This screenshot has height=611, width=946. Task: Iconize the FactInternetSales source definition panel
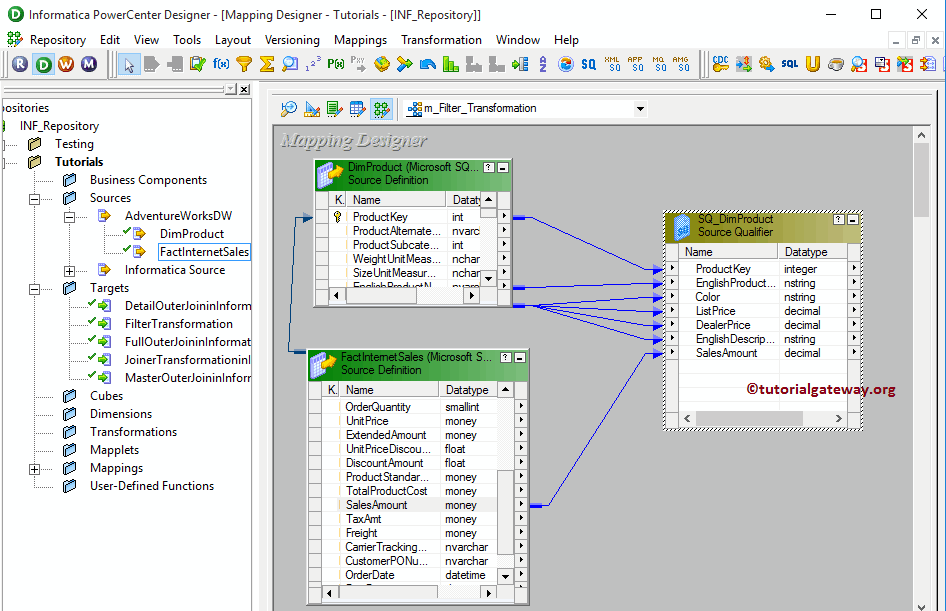click(x=522, y=356)
